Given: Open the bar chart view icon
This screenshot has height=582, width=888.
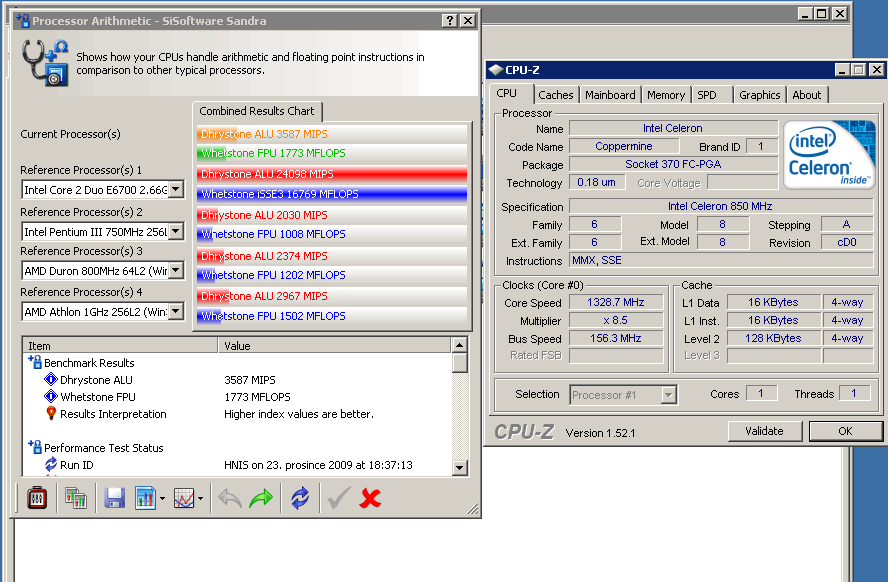Looking at the screenshot, I should point(145,497).
